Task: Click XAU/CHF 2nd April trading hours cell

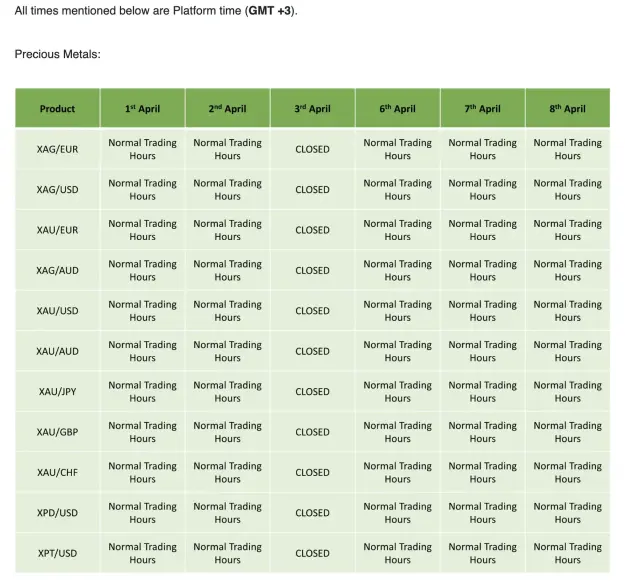Action: click(228, 472)
